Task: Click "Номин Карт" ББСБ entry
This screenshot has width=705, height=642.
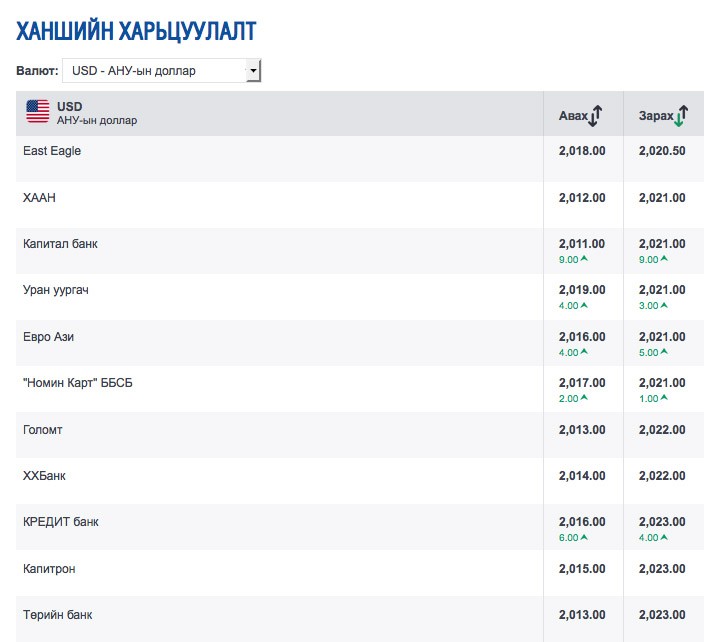Action: 77,383
